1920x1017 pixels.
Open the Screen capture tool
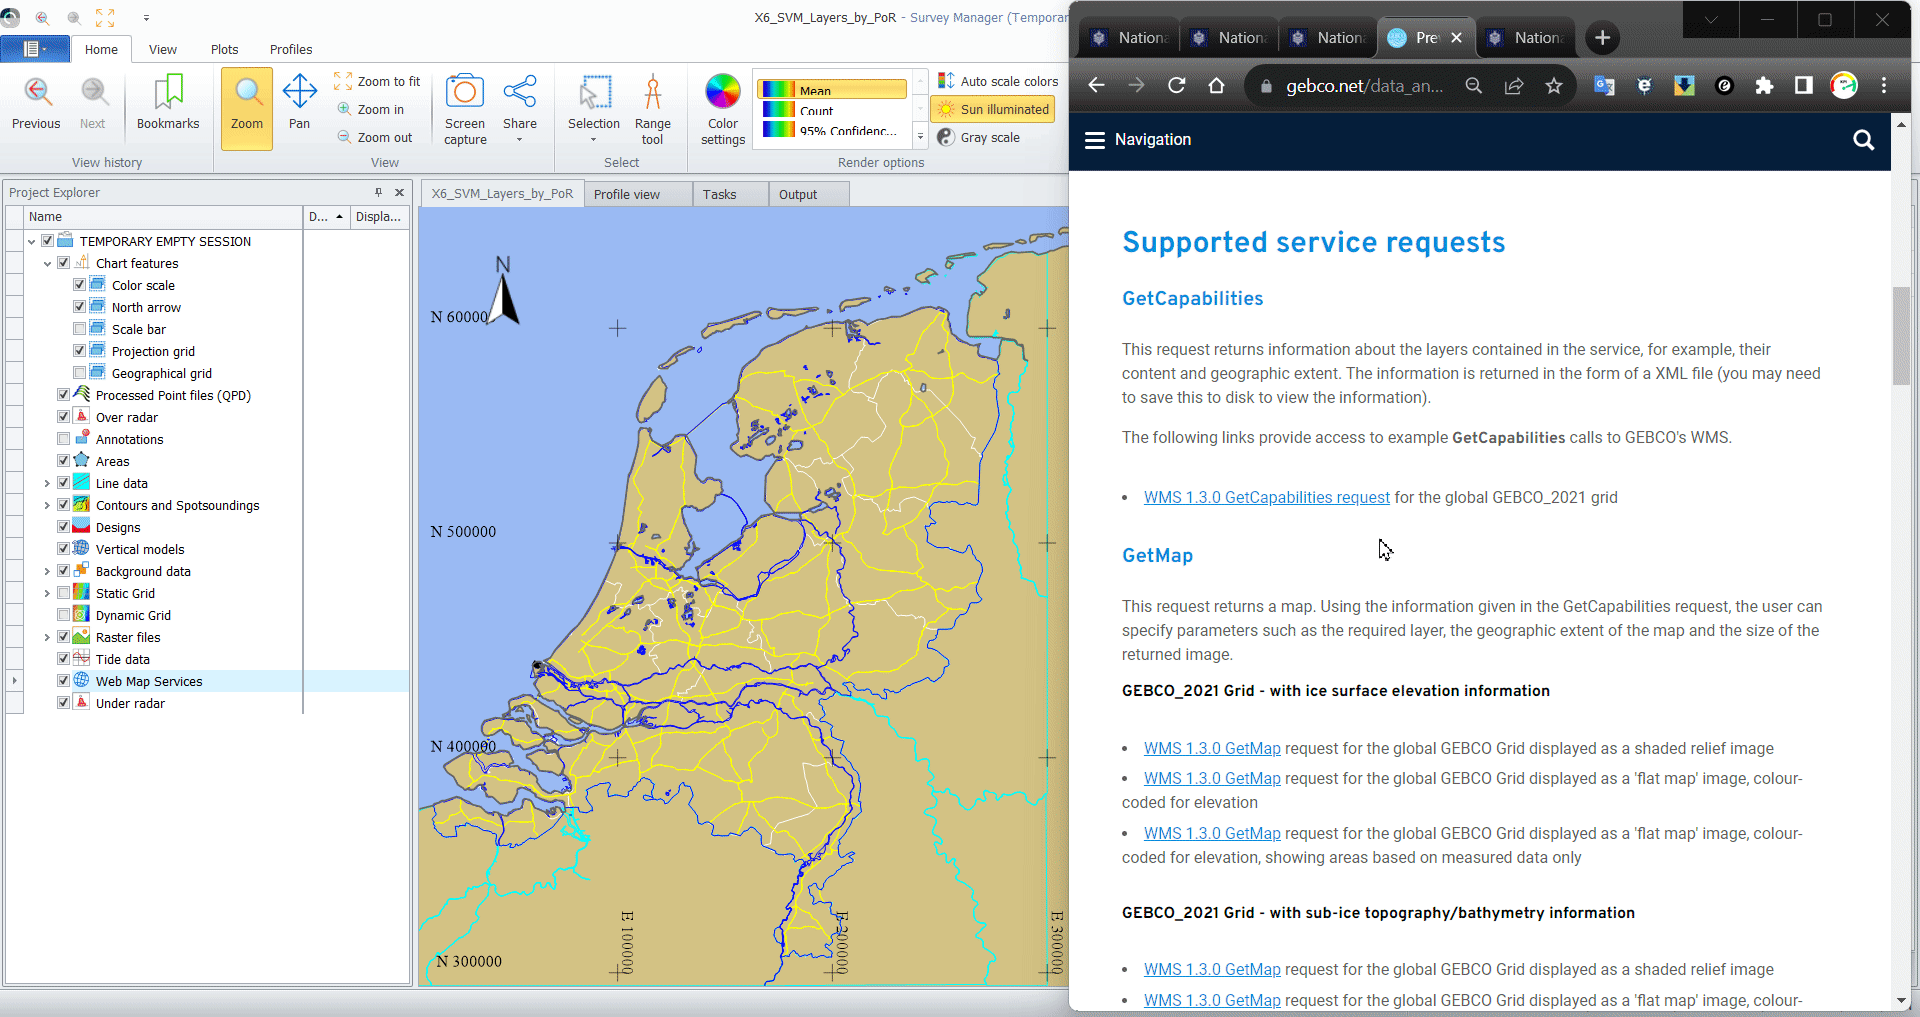click(465, 108)
